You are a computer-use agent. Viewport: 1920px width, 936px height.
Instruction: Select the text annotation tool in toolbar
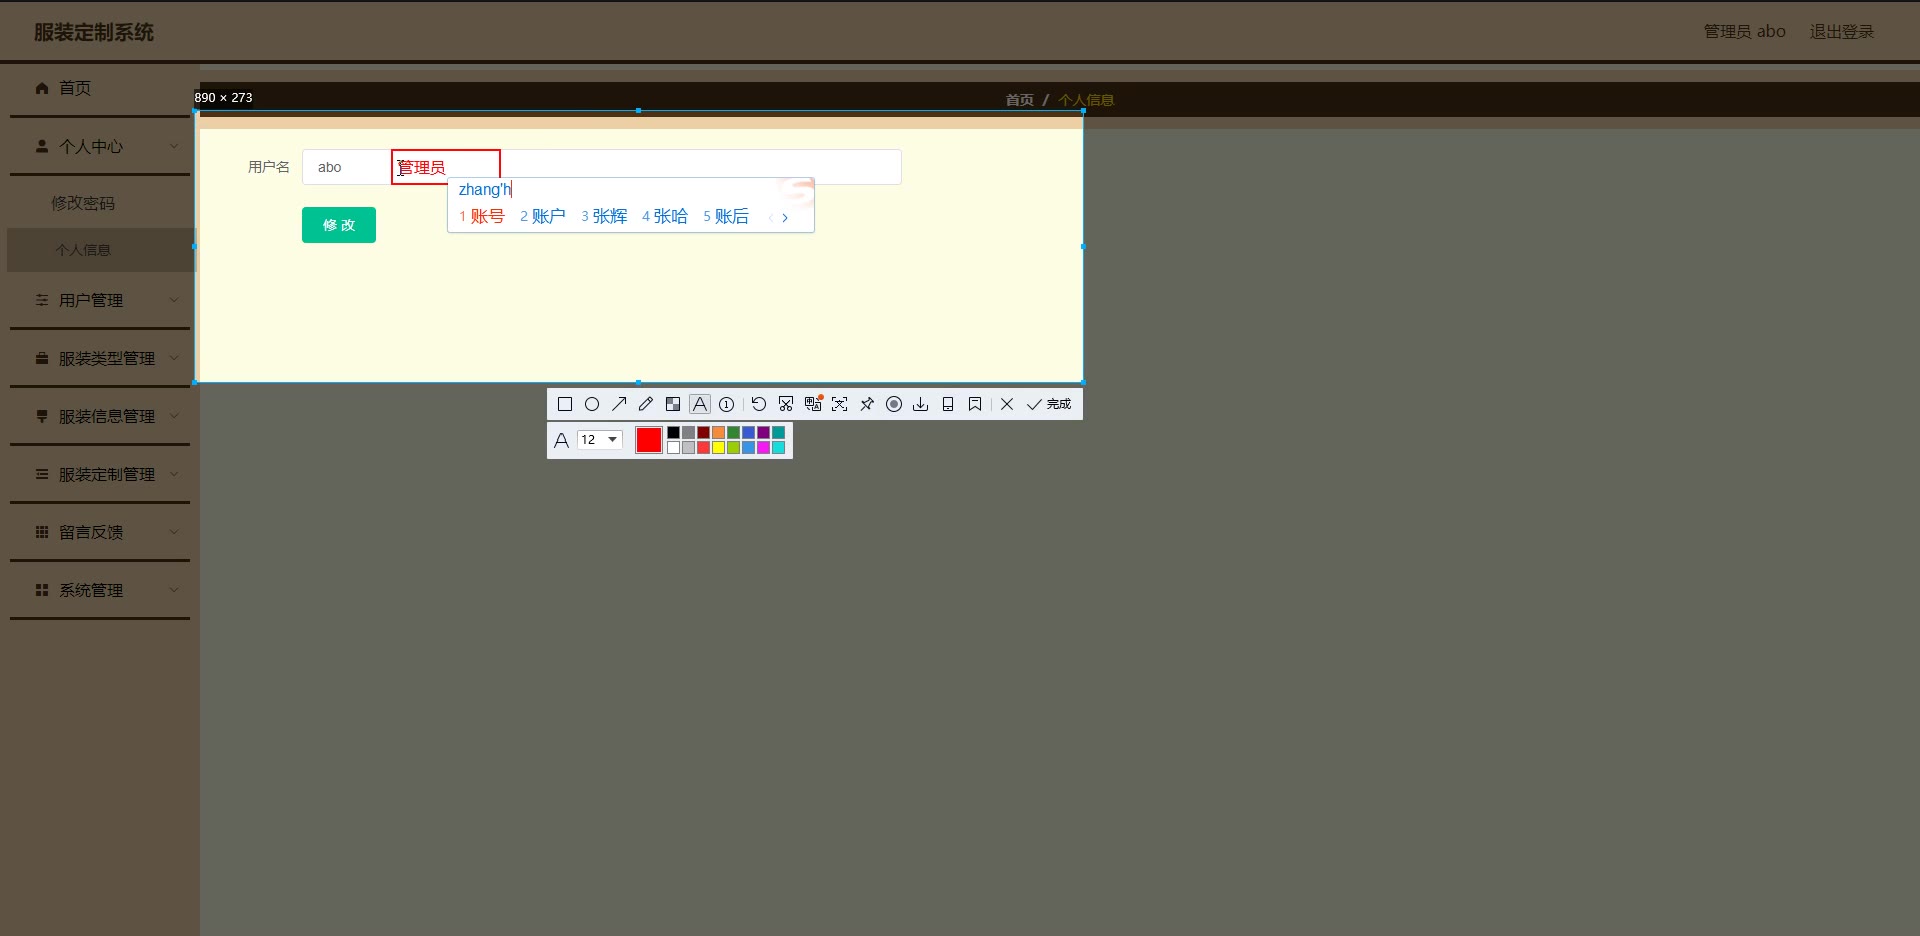click(700, 404)
